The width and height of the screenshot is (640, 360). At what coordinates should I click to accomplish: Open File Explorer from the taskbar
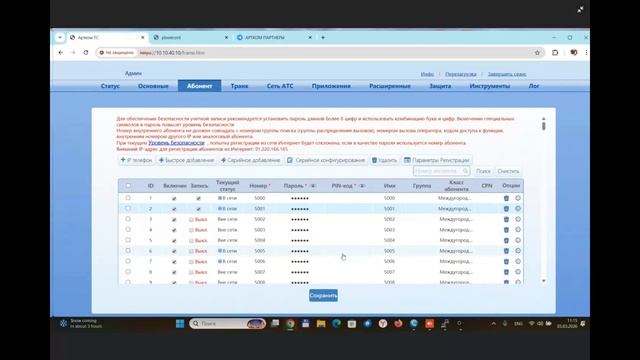pos(321,324)
